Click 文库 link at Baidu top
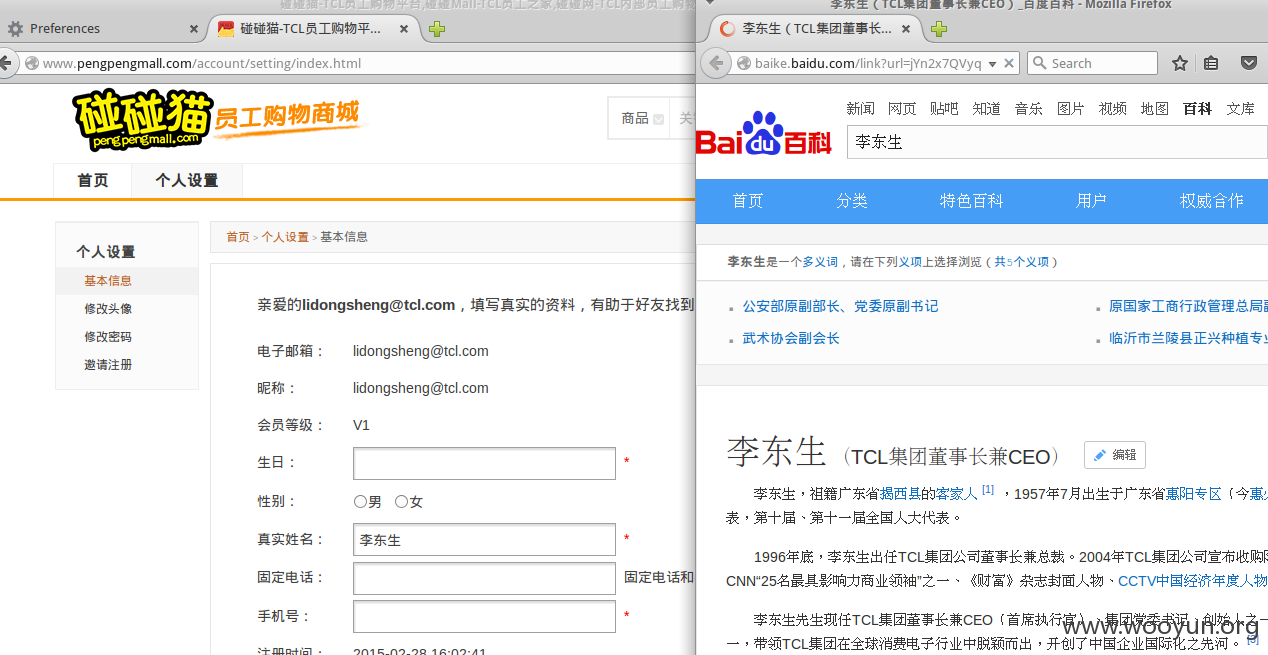This screenshot has height=655, width=1268. (1240, 108)
